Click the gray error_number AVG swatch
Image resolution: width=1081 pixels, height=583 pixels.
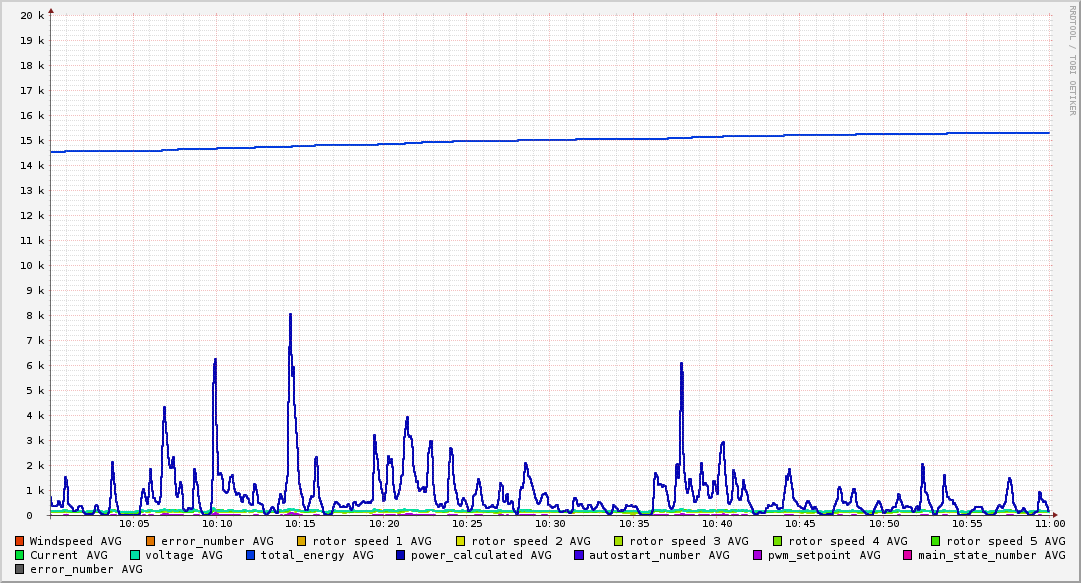tap(19, 569)
